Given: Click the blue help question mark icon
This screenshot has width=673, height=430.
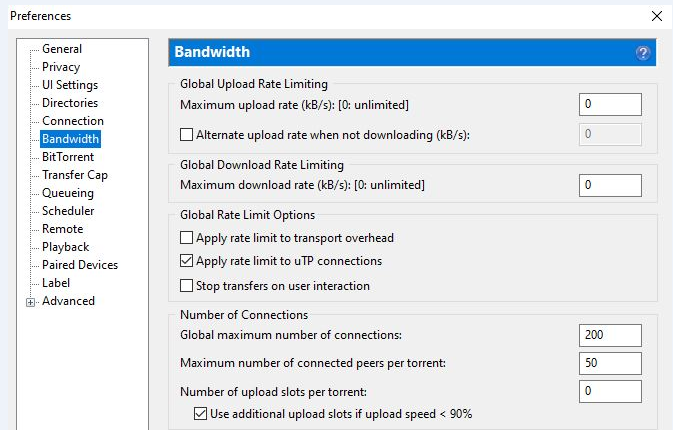Looking at the screenshot, I should (x=643, y=53).
